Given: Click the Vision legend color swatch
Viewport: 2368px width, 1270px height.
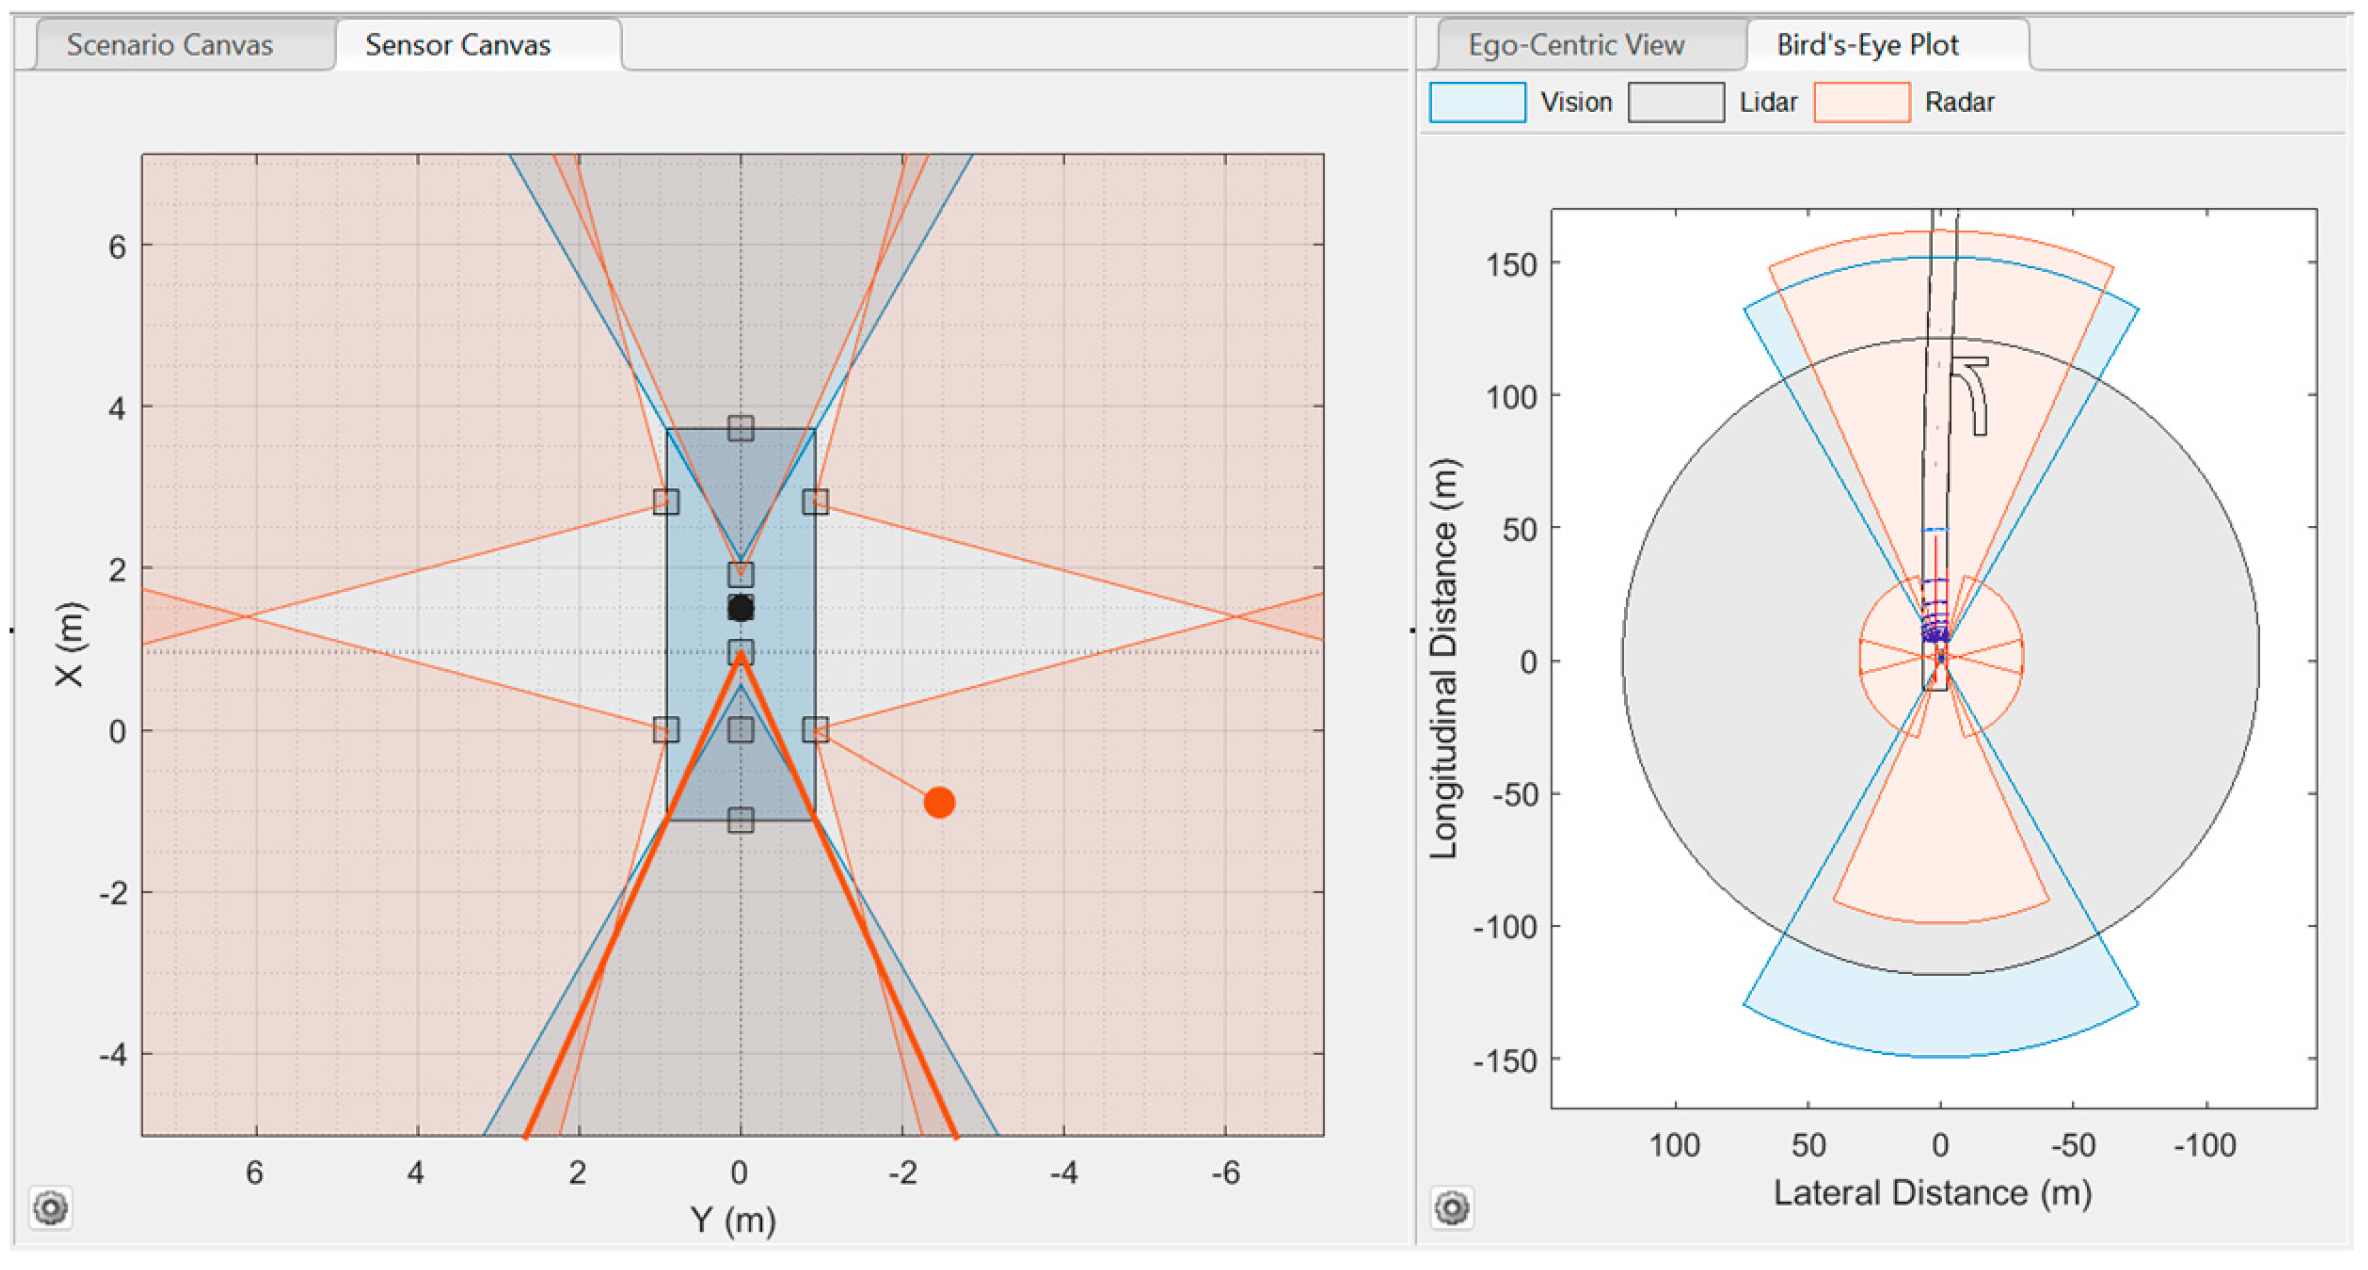Looking at the screenshot, I should (x=1476, y=102).
